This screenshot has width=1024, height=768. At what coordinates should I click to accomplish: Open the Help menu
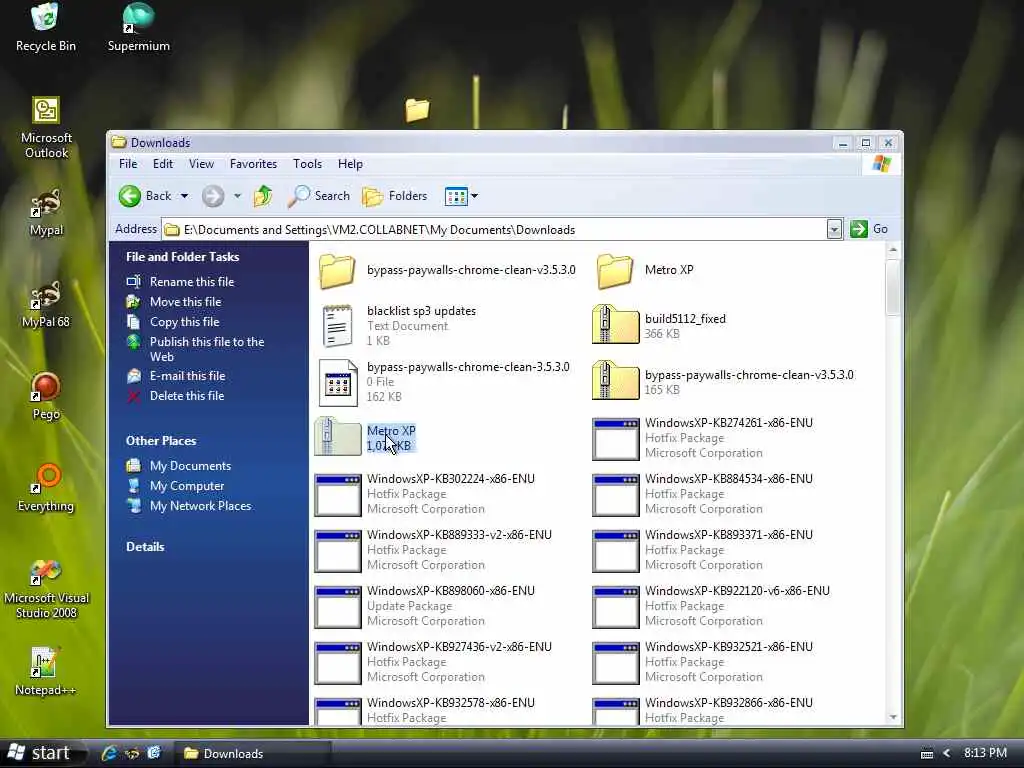[350, 164]
